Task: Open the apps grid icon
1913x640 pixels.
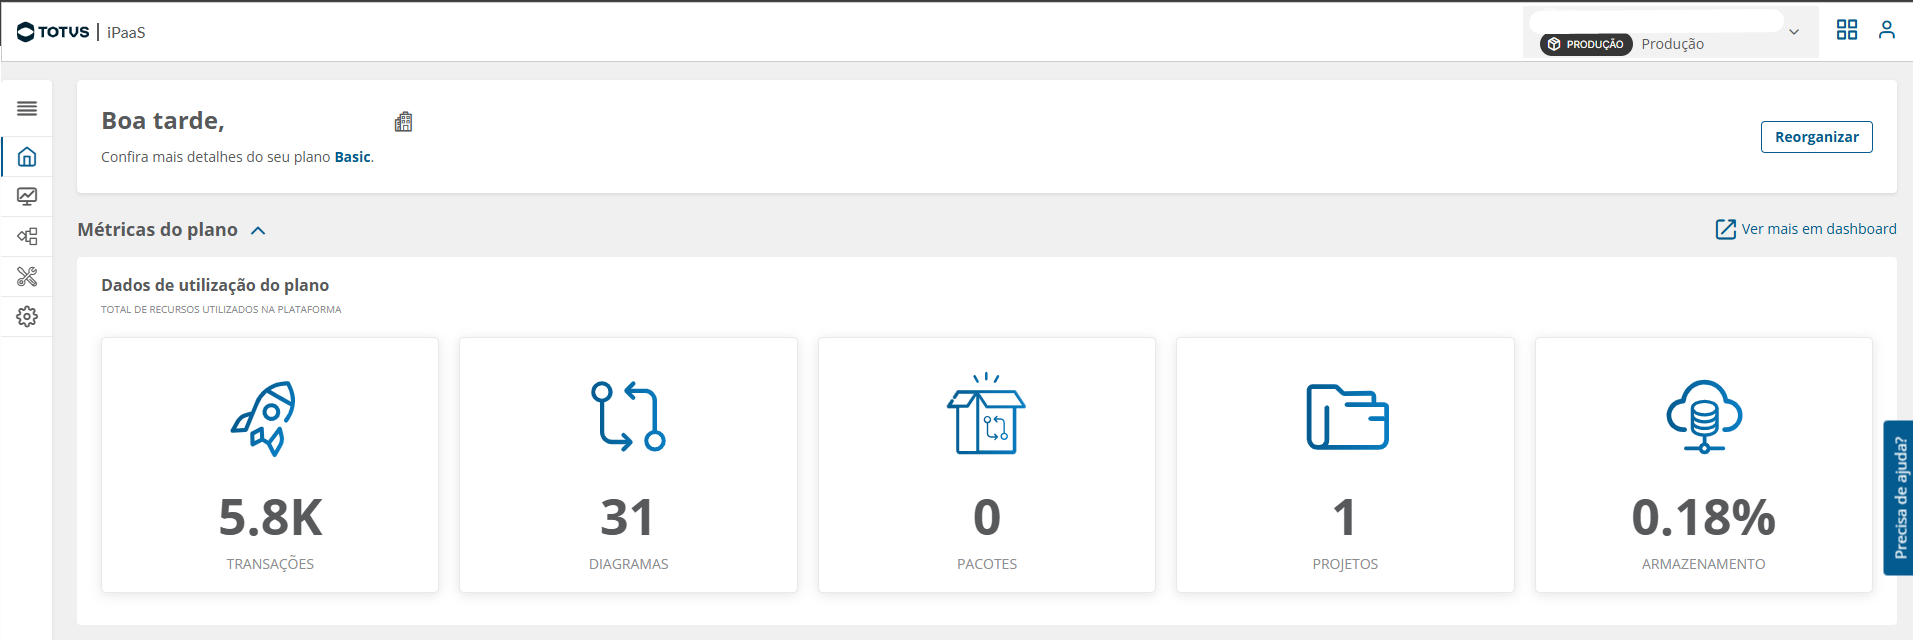Action: coord(1847,30)
